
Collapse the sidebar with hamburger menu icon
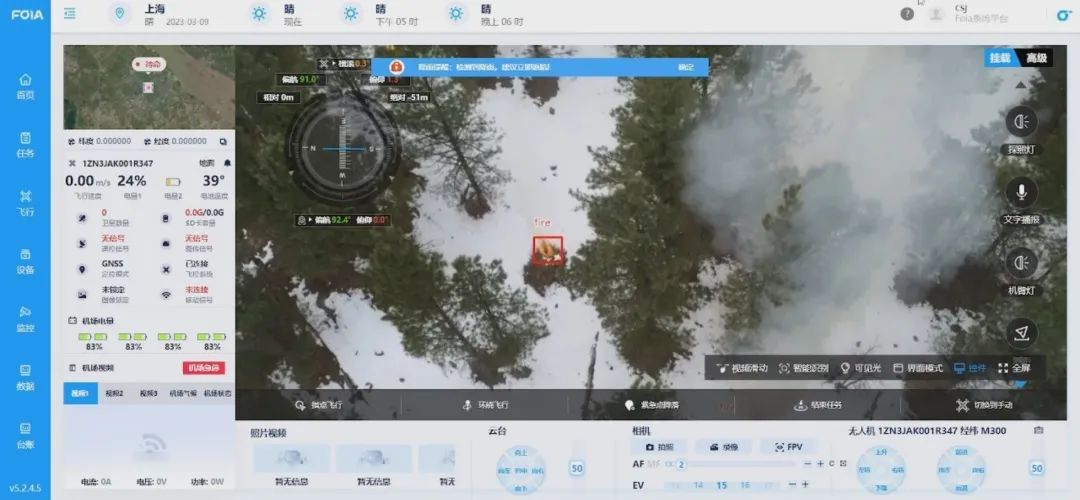70,14
